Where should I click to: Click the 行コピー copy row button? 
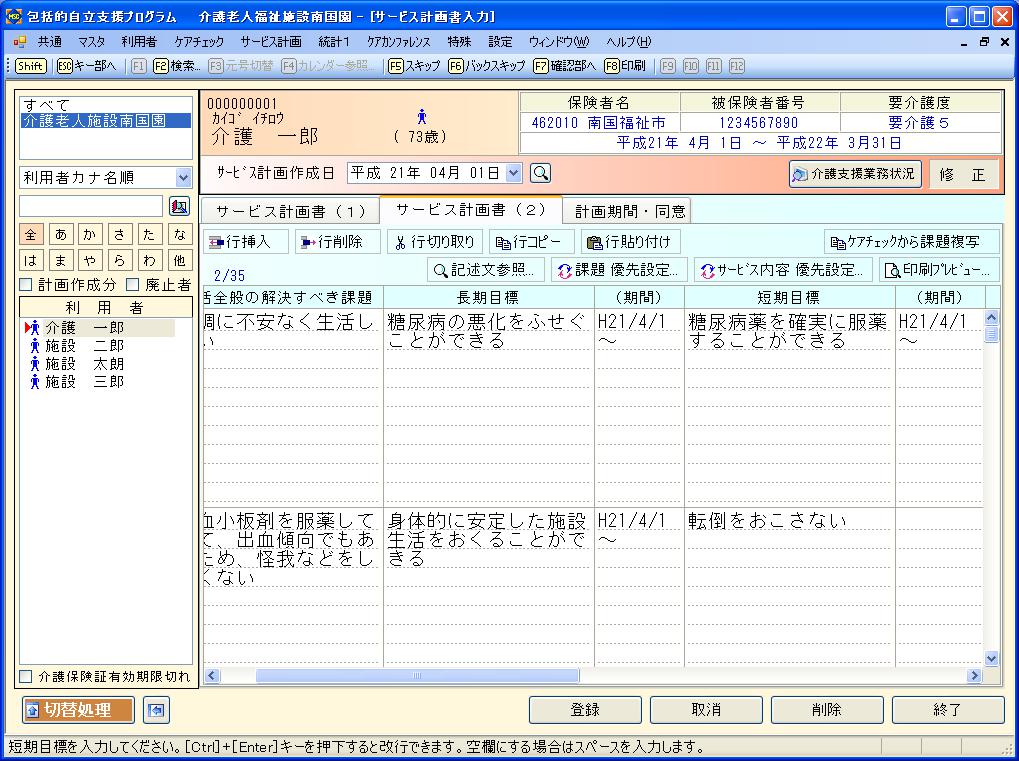click(x=532, y=242)
